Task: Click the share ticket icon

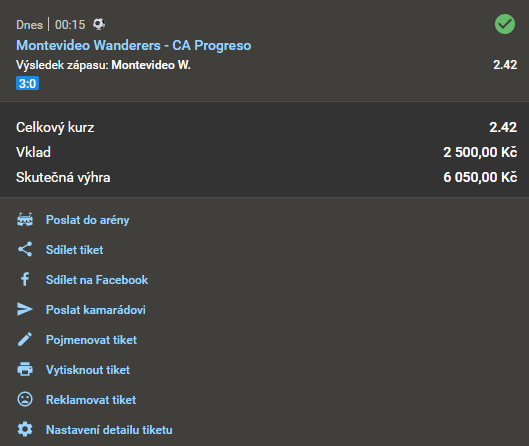Action: pos(25,249)
